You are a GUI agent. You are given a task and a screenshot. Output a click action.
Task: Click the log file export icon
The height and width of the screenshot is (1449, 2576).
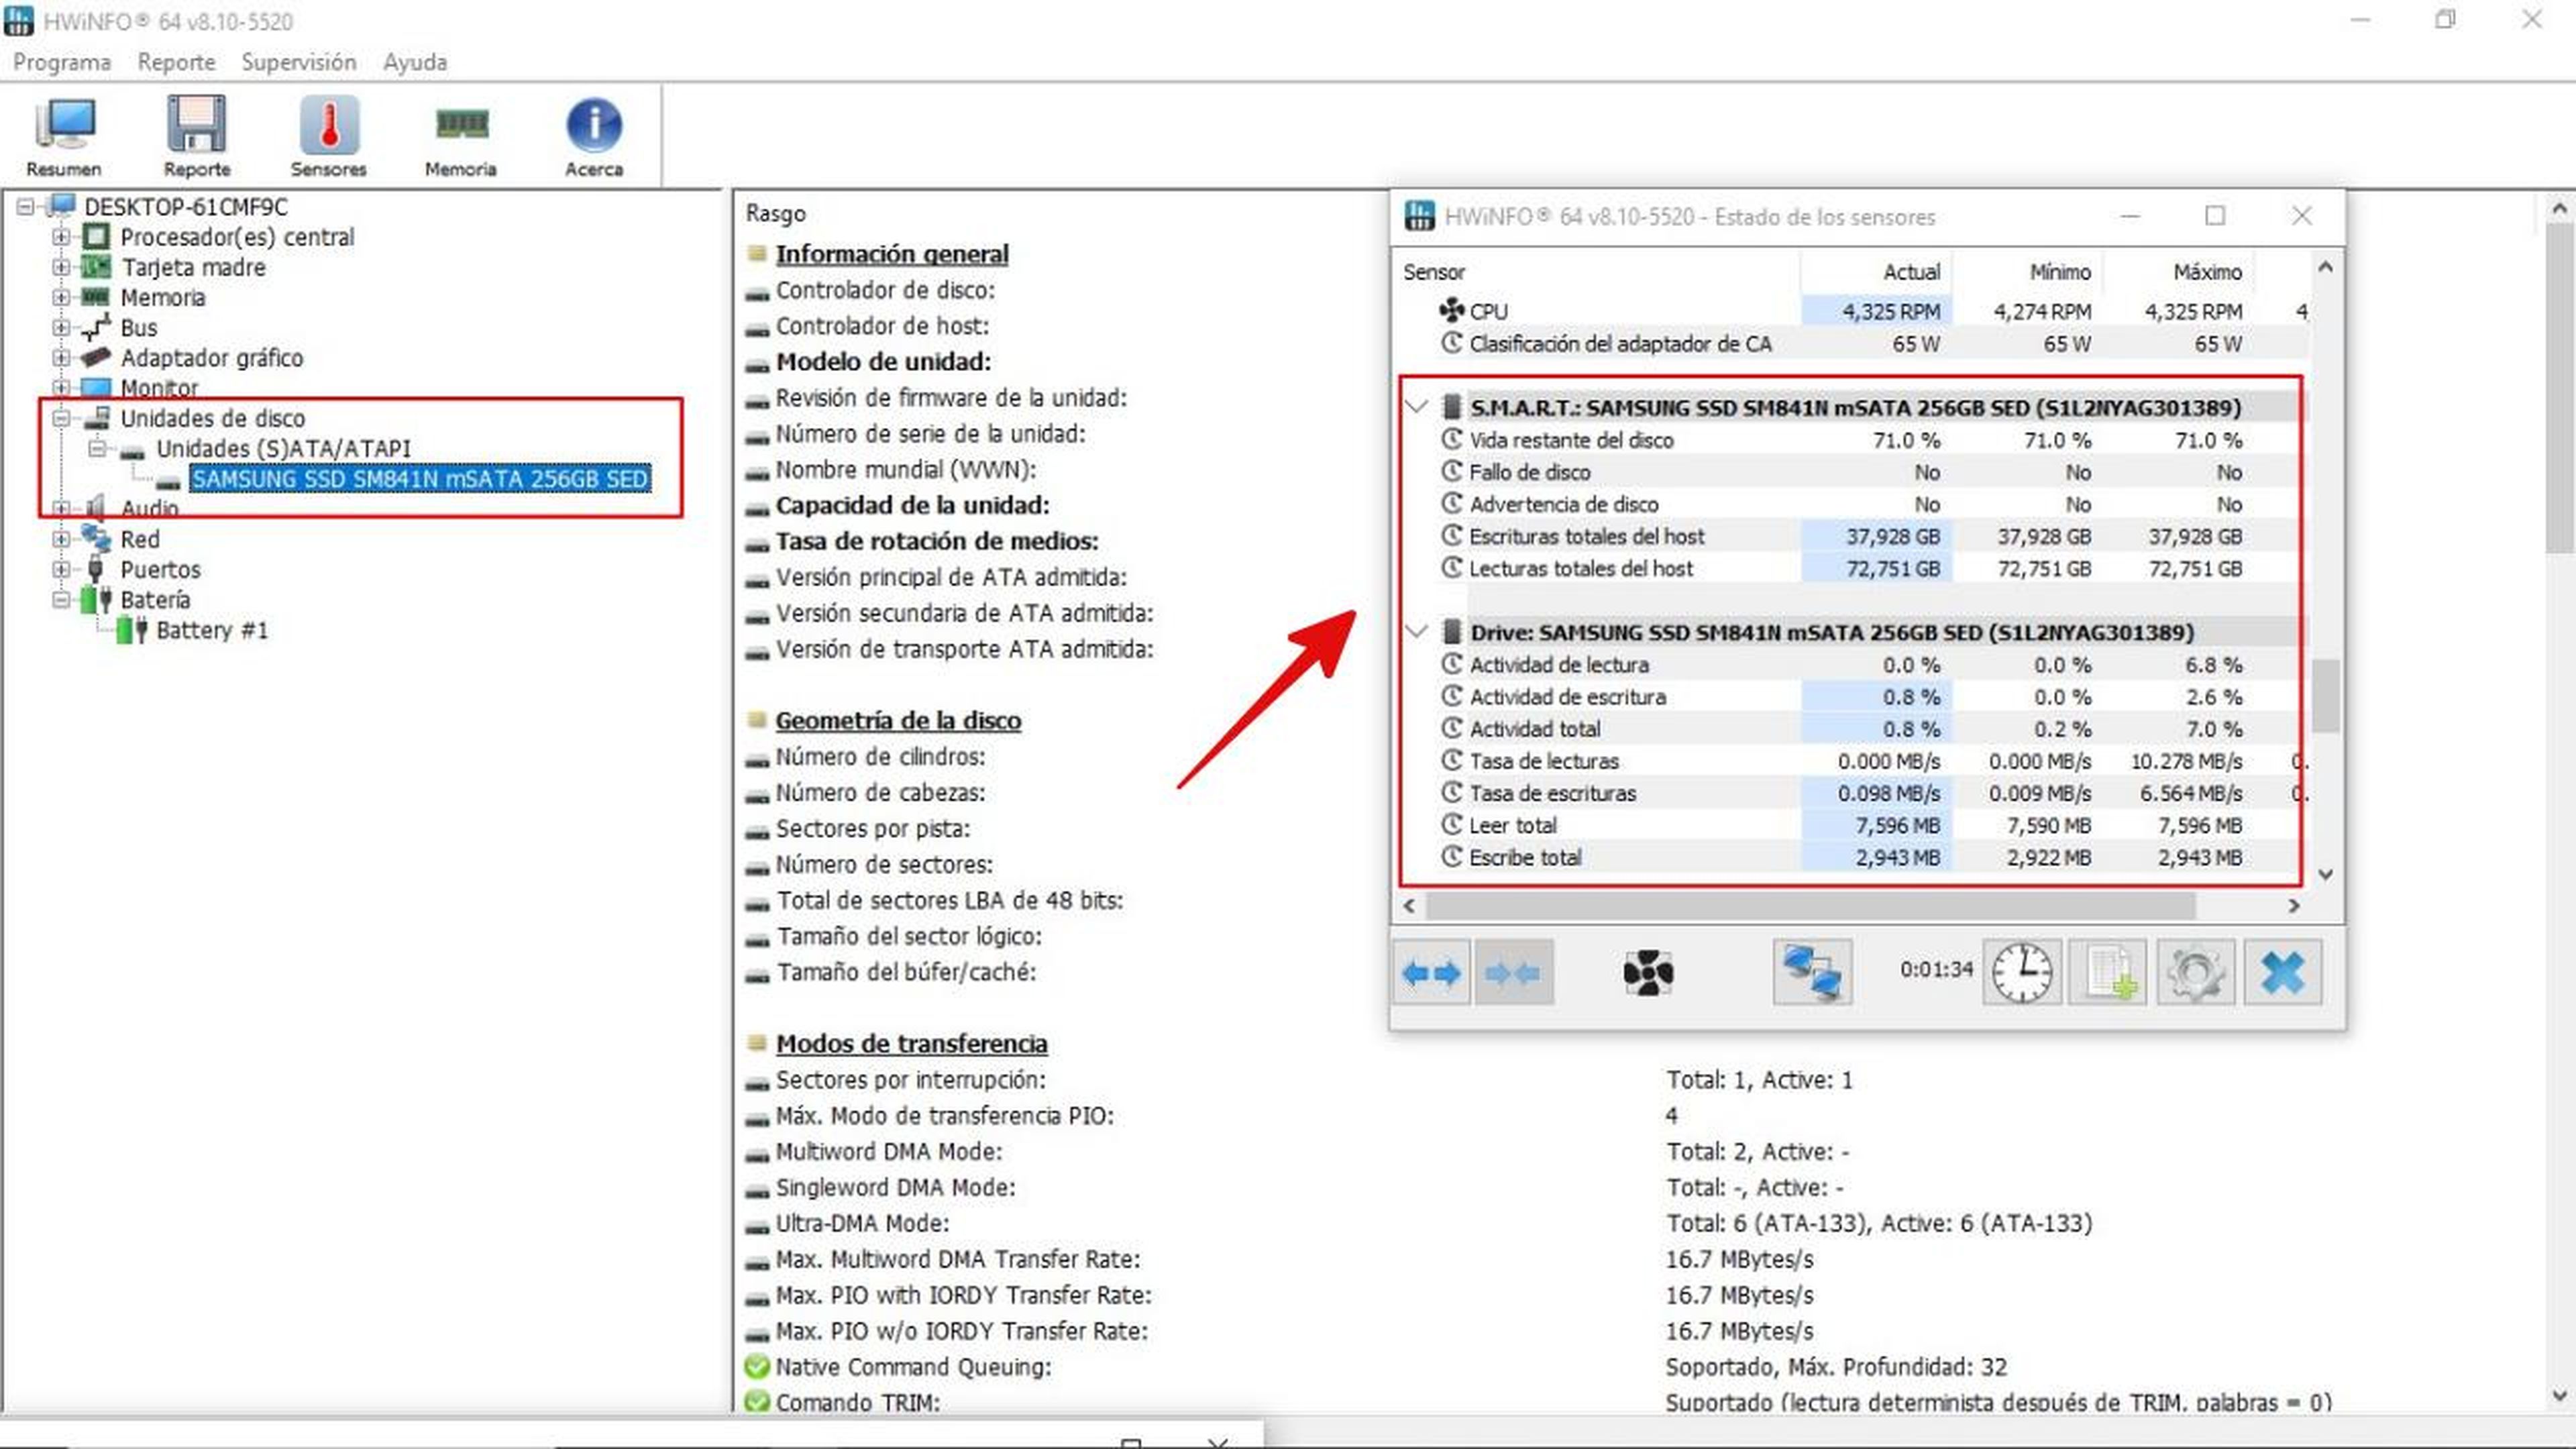[x=2109, y=971]
